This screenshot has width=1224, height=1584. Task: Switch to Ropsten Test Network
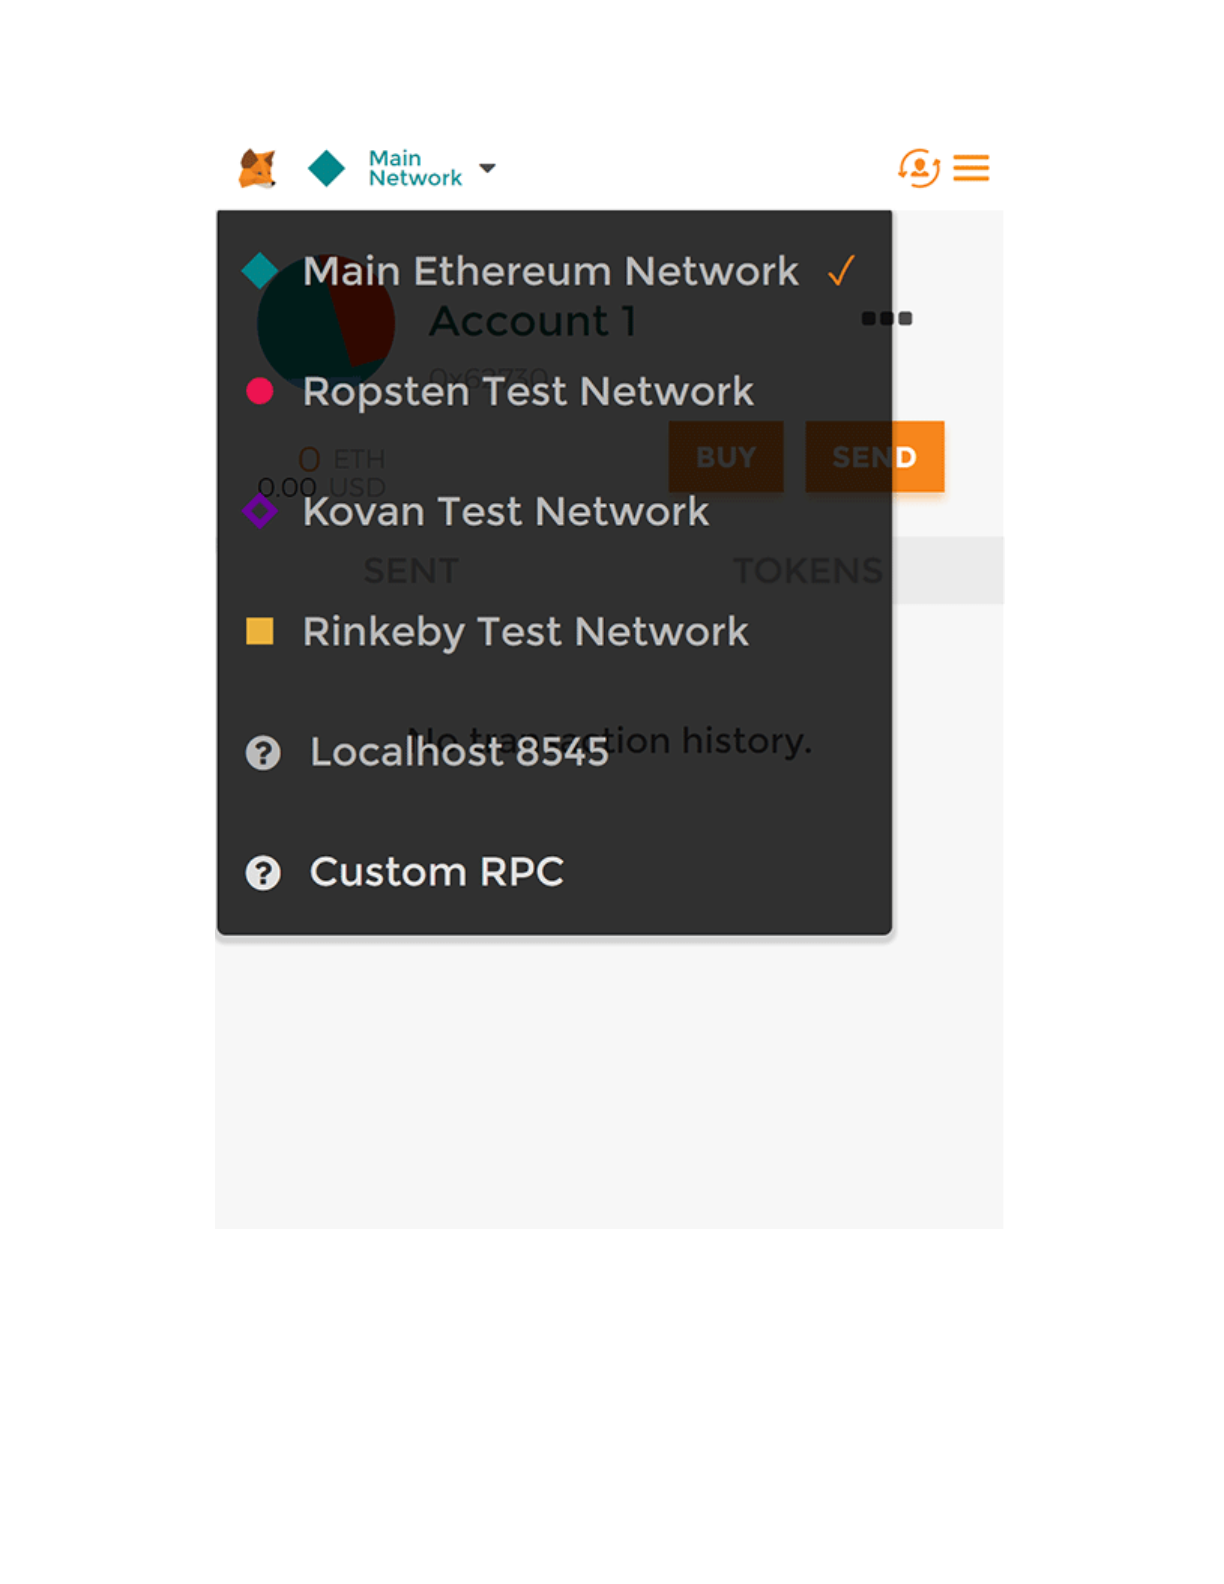pyautogui.click(x=528, y=391)
